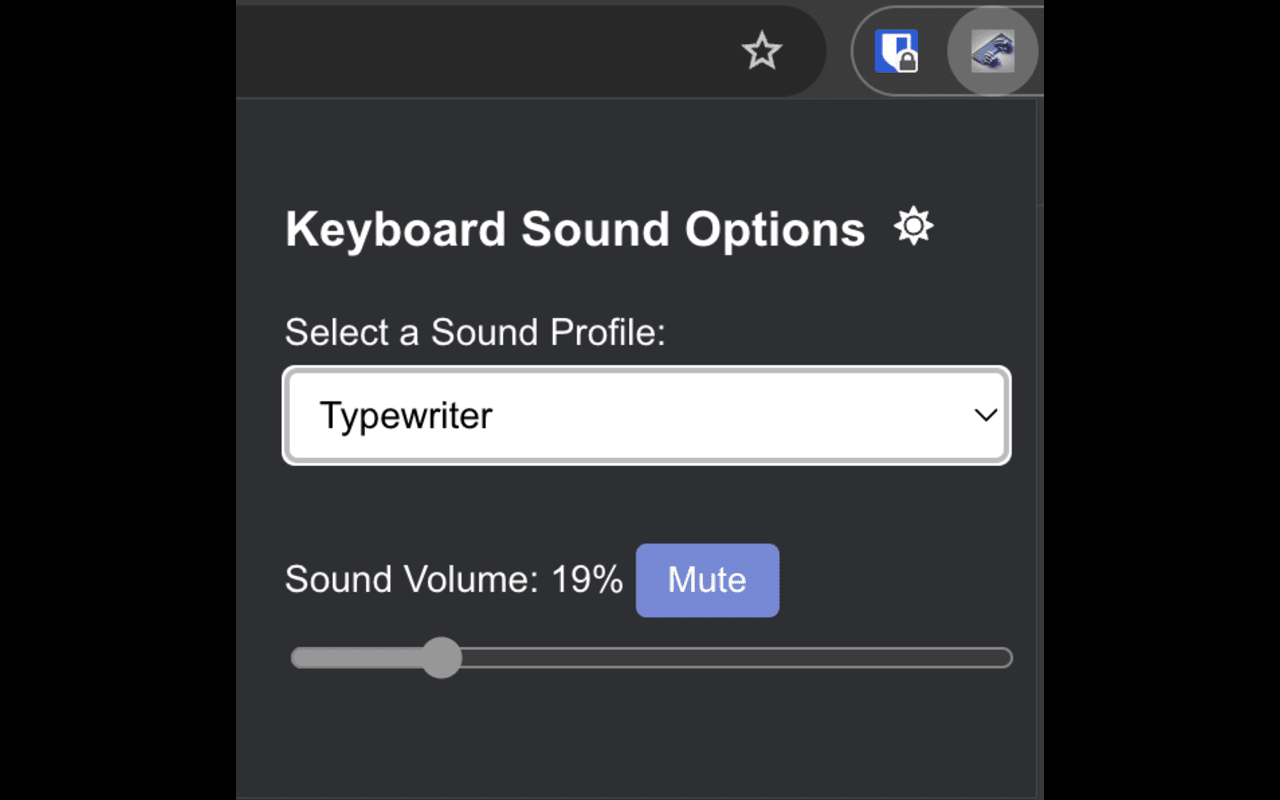Click empty space below the volume slider
The height and width of the screenshot is (800, 1280).
(640, 740)
